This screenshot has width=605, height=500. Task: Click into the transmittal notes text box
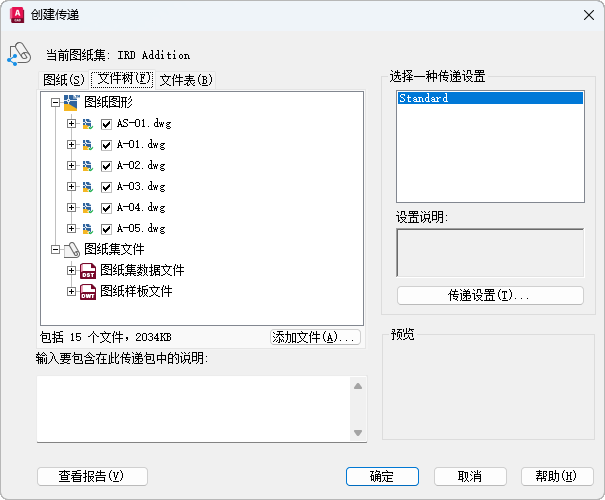click(192, 408)
